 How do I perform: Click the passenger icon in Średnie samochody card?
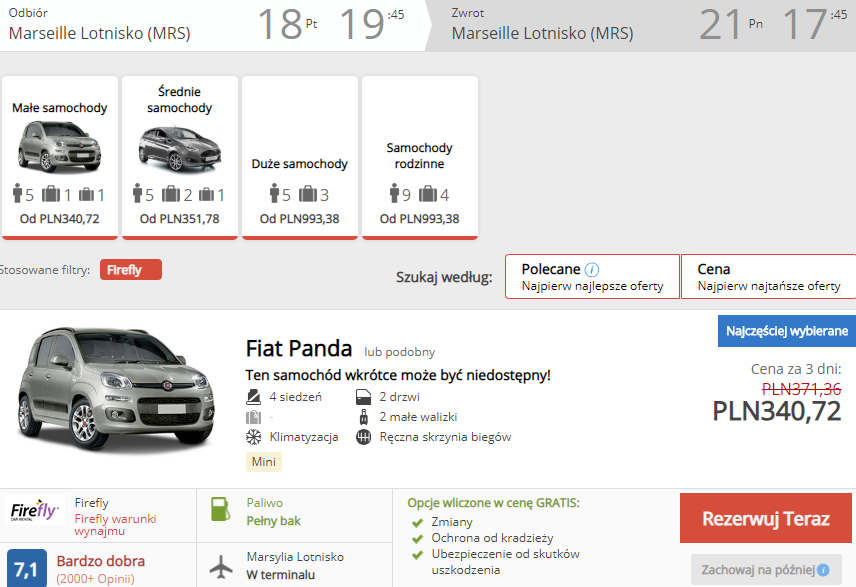pos(138,193)
